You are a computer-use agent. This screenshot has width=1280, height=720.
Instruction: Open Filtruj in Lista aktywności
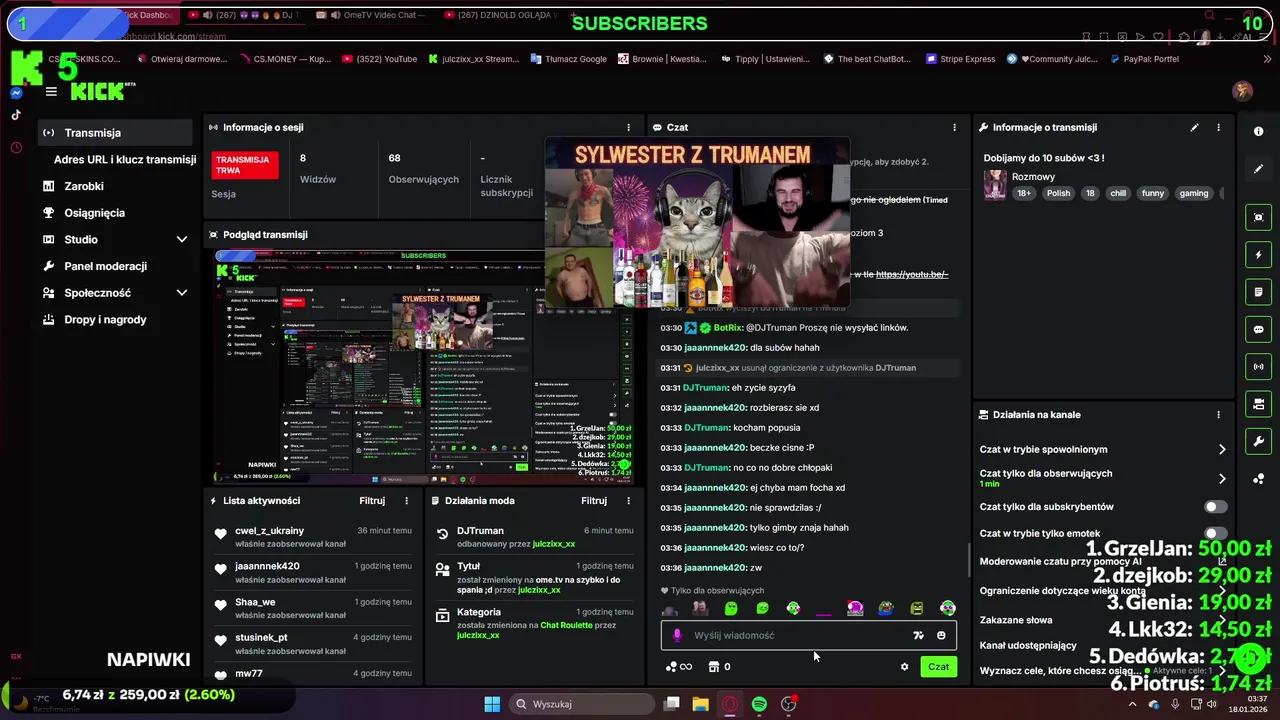372,500
